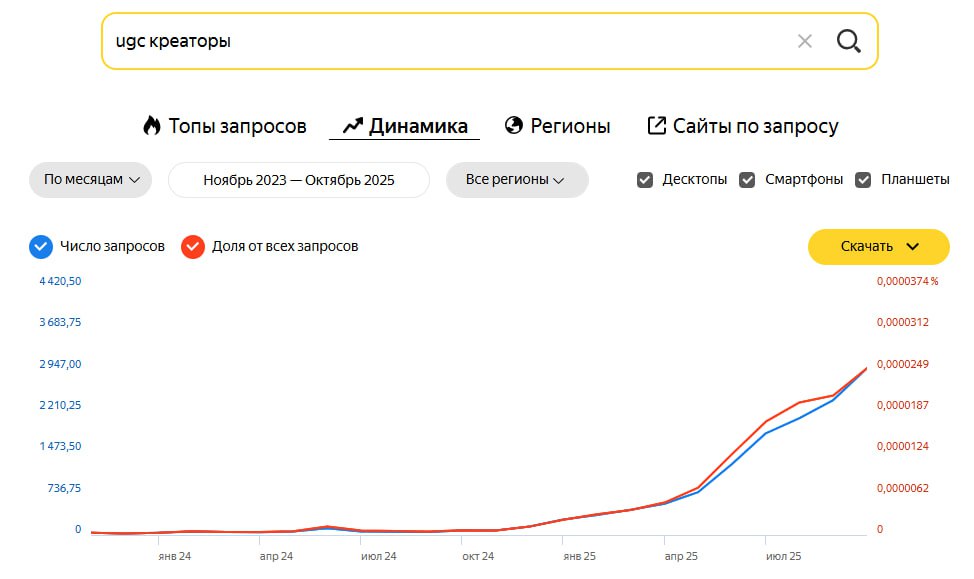Open the Топы запросов tab

[x=225, y=126]
